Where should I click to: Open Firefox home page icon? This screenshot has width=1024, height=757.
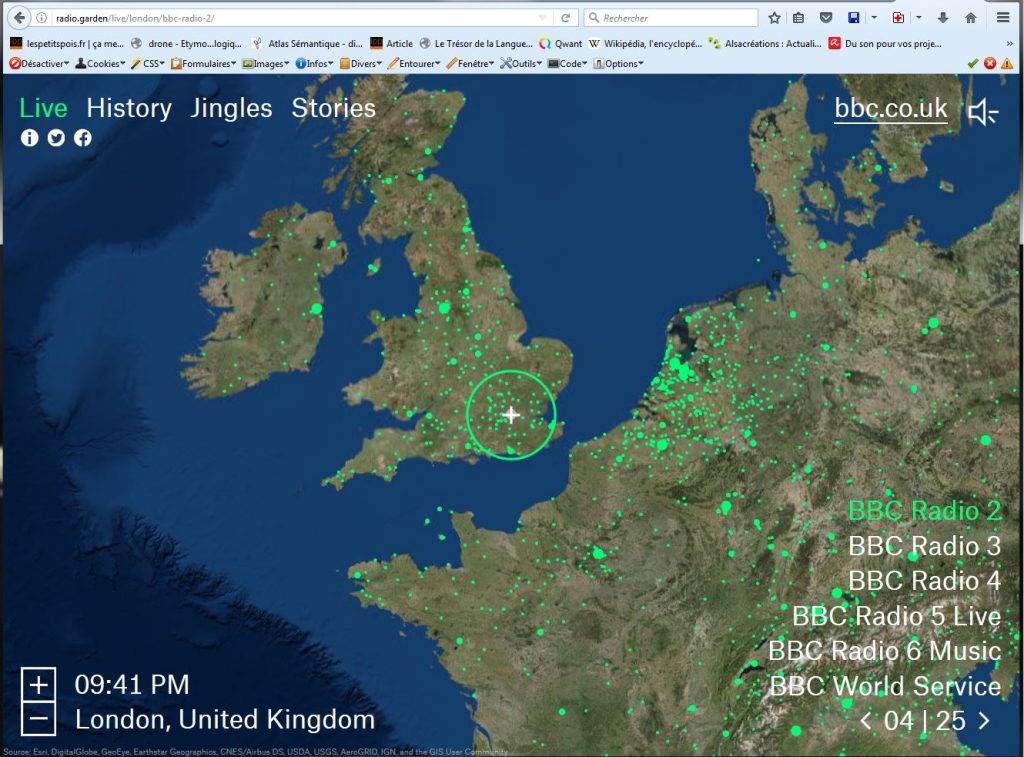(970, 18)
